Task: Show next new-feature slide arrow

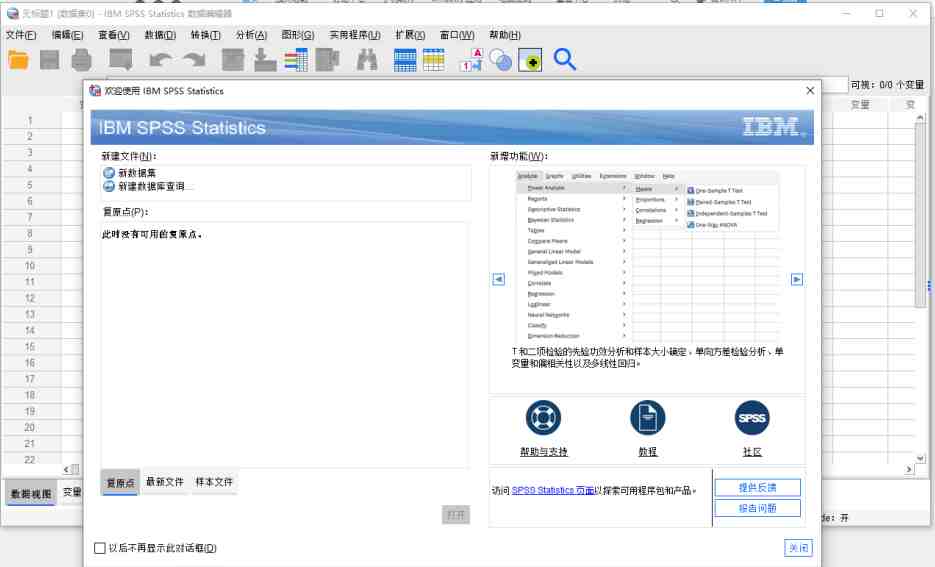Action: (x=797, y=279)
